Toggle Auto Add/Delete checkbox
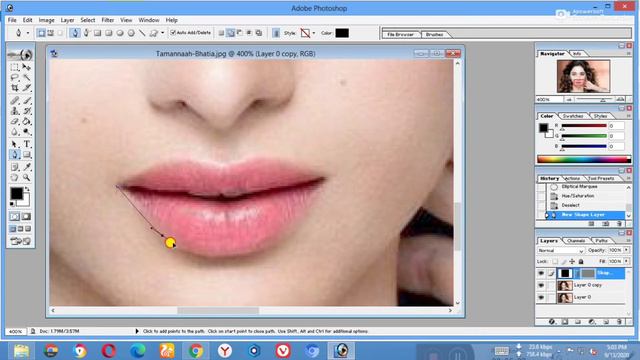This screenshot has height=360, width=640. click(173, 32)
